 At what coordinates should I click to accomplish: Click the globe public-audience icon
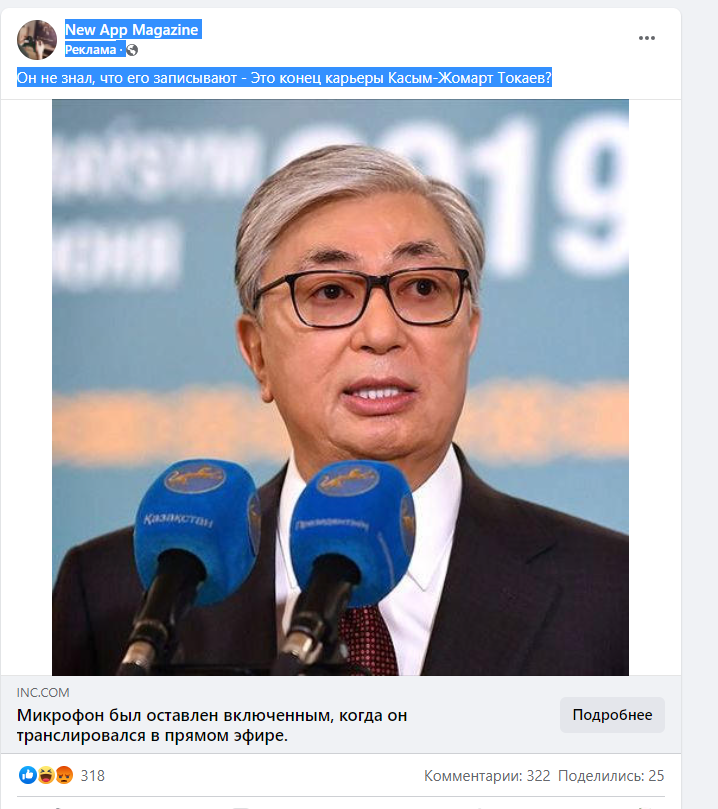click(132, 50)
